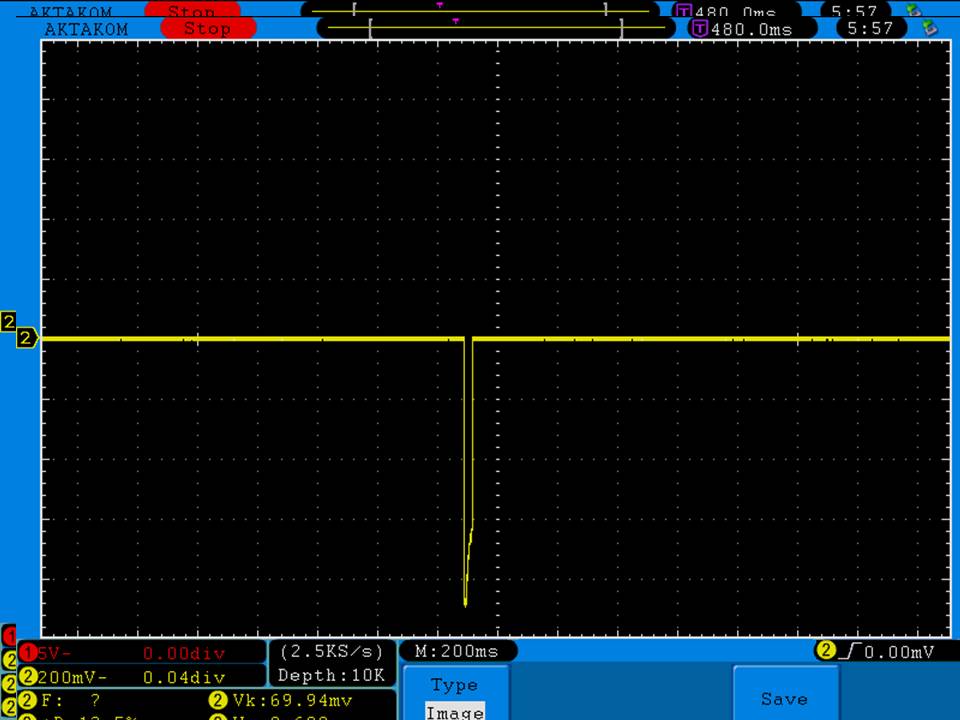
Task: Click the Depth:10K memory depth readout
Action: pos(331,676)
